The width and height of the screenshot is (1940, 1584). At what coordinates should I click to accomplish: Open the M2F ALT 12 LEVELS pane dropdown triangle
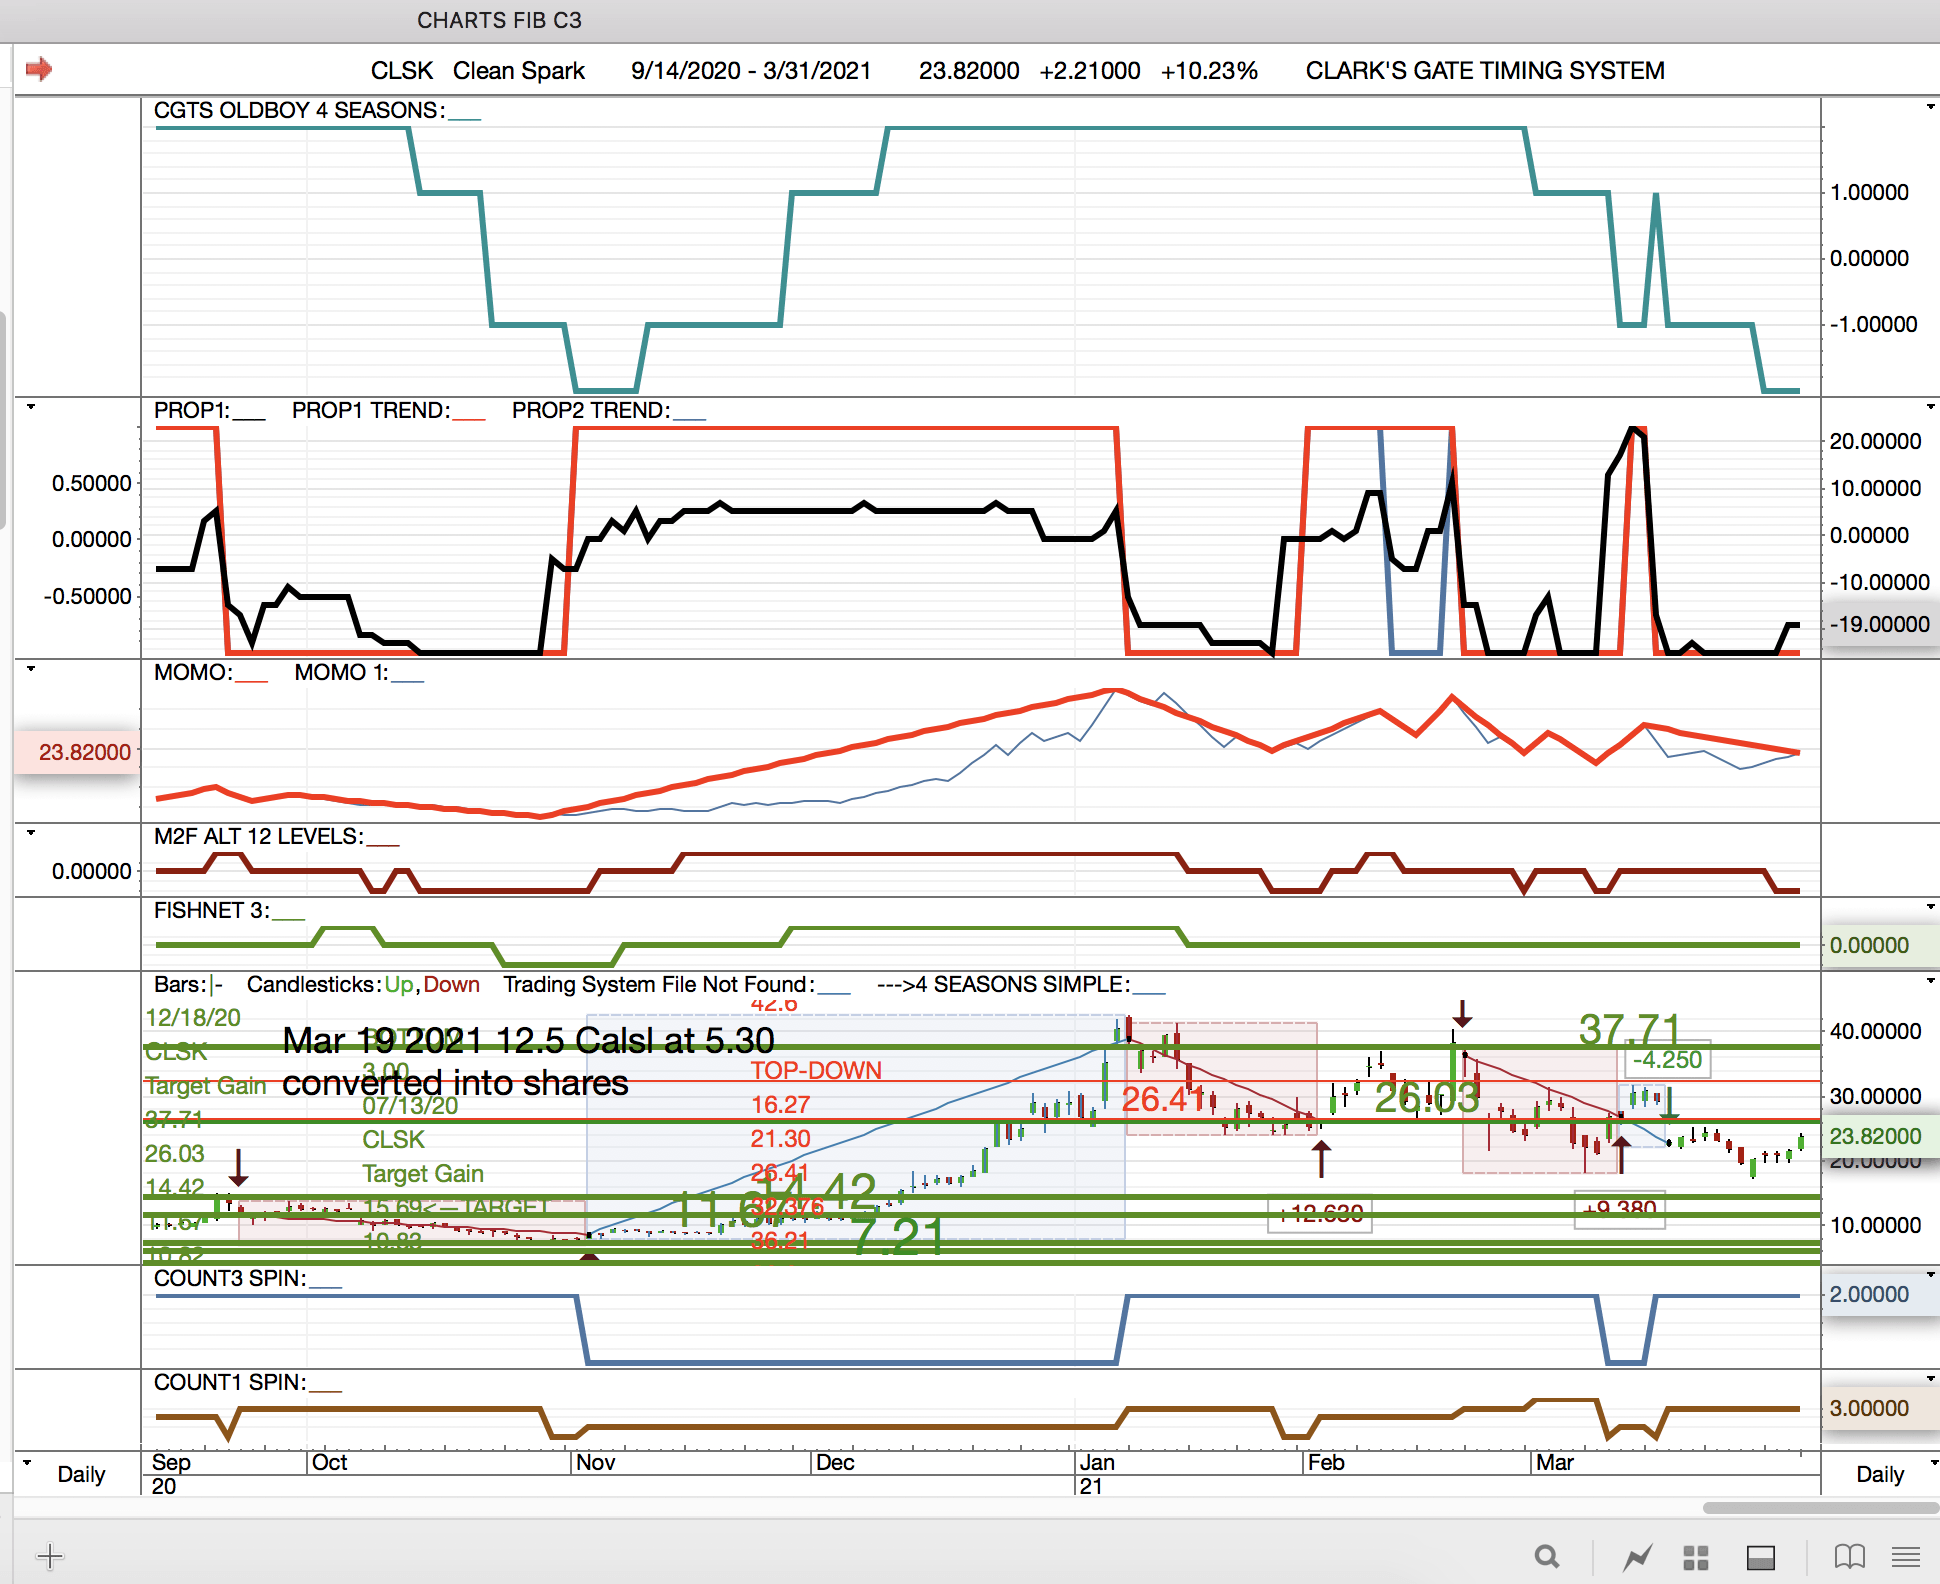click(31, 832)
